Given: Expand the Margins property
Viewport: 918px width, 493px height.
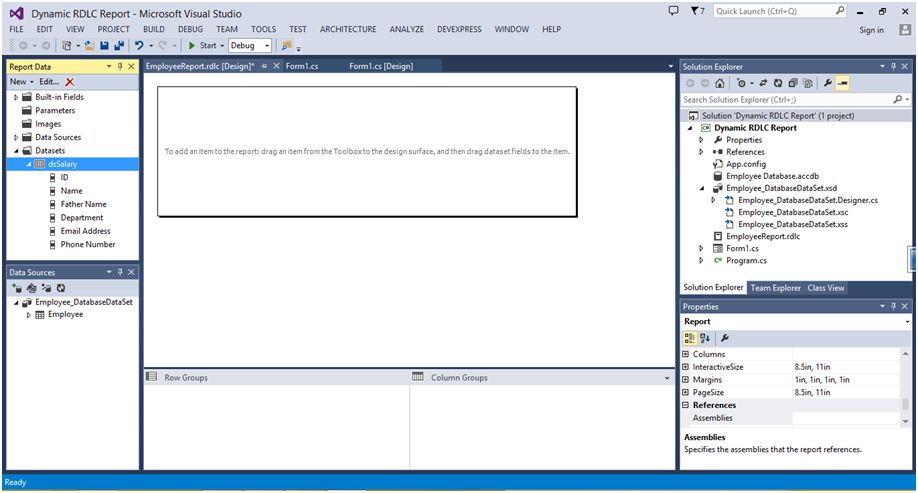Looking at the screenshot, I should click(685, 380).
